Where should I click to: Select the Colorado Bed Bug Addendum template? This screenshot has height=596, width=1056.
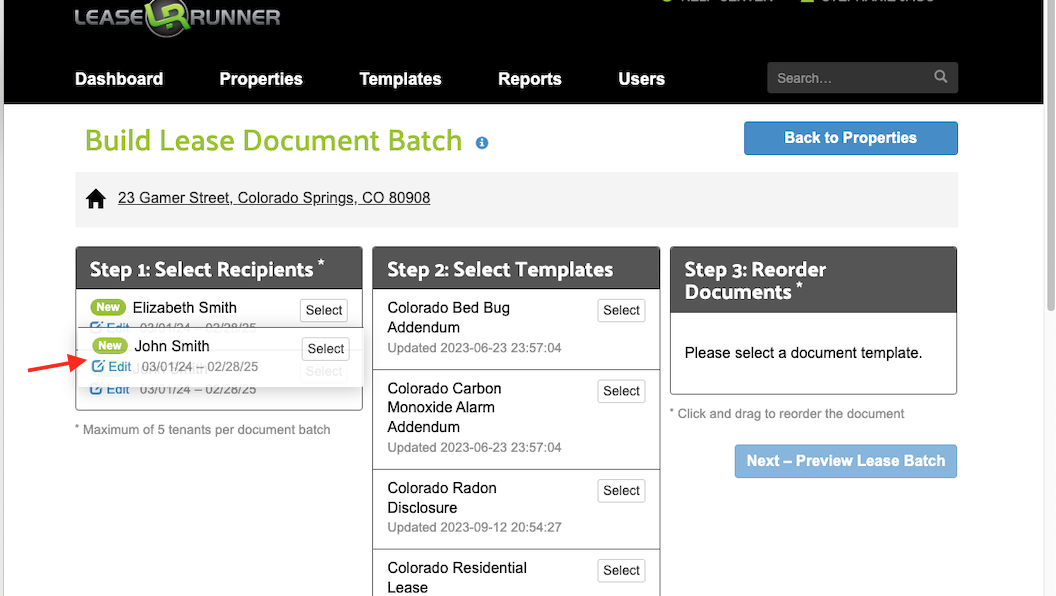click(621, 310)
